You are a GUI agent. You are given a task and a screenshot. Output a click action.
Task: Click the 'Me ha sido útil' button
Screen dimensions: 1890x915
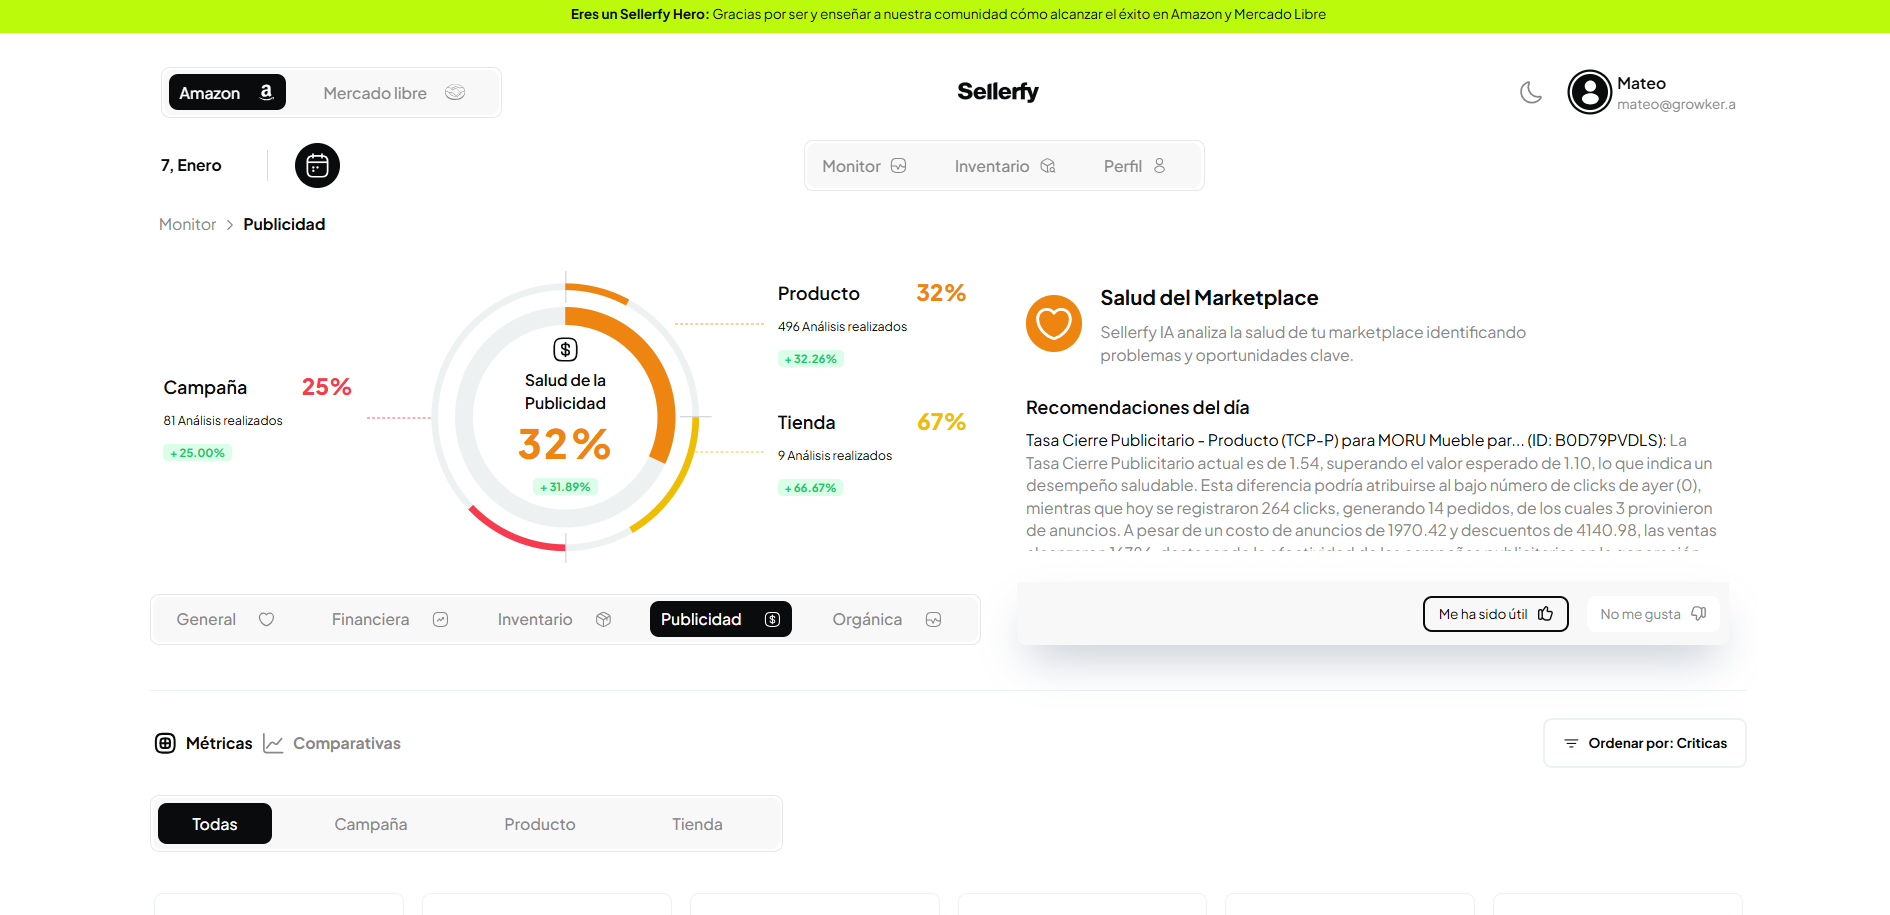point(1495,614)
